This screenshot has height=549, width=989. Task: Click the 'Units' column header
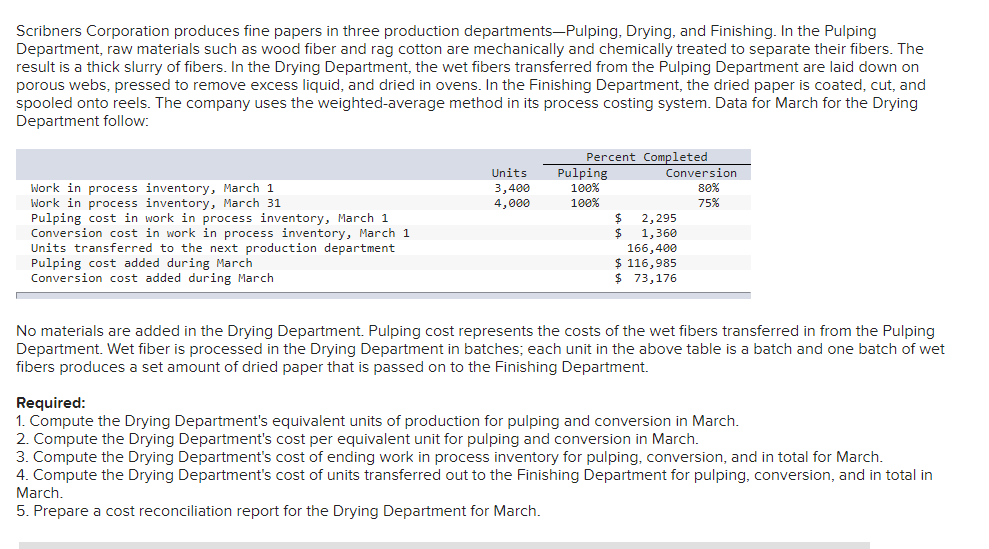point(509,173)
